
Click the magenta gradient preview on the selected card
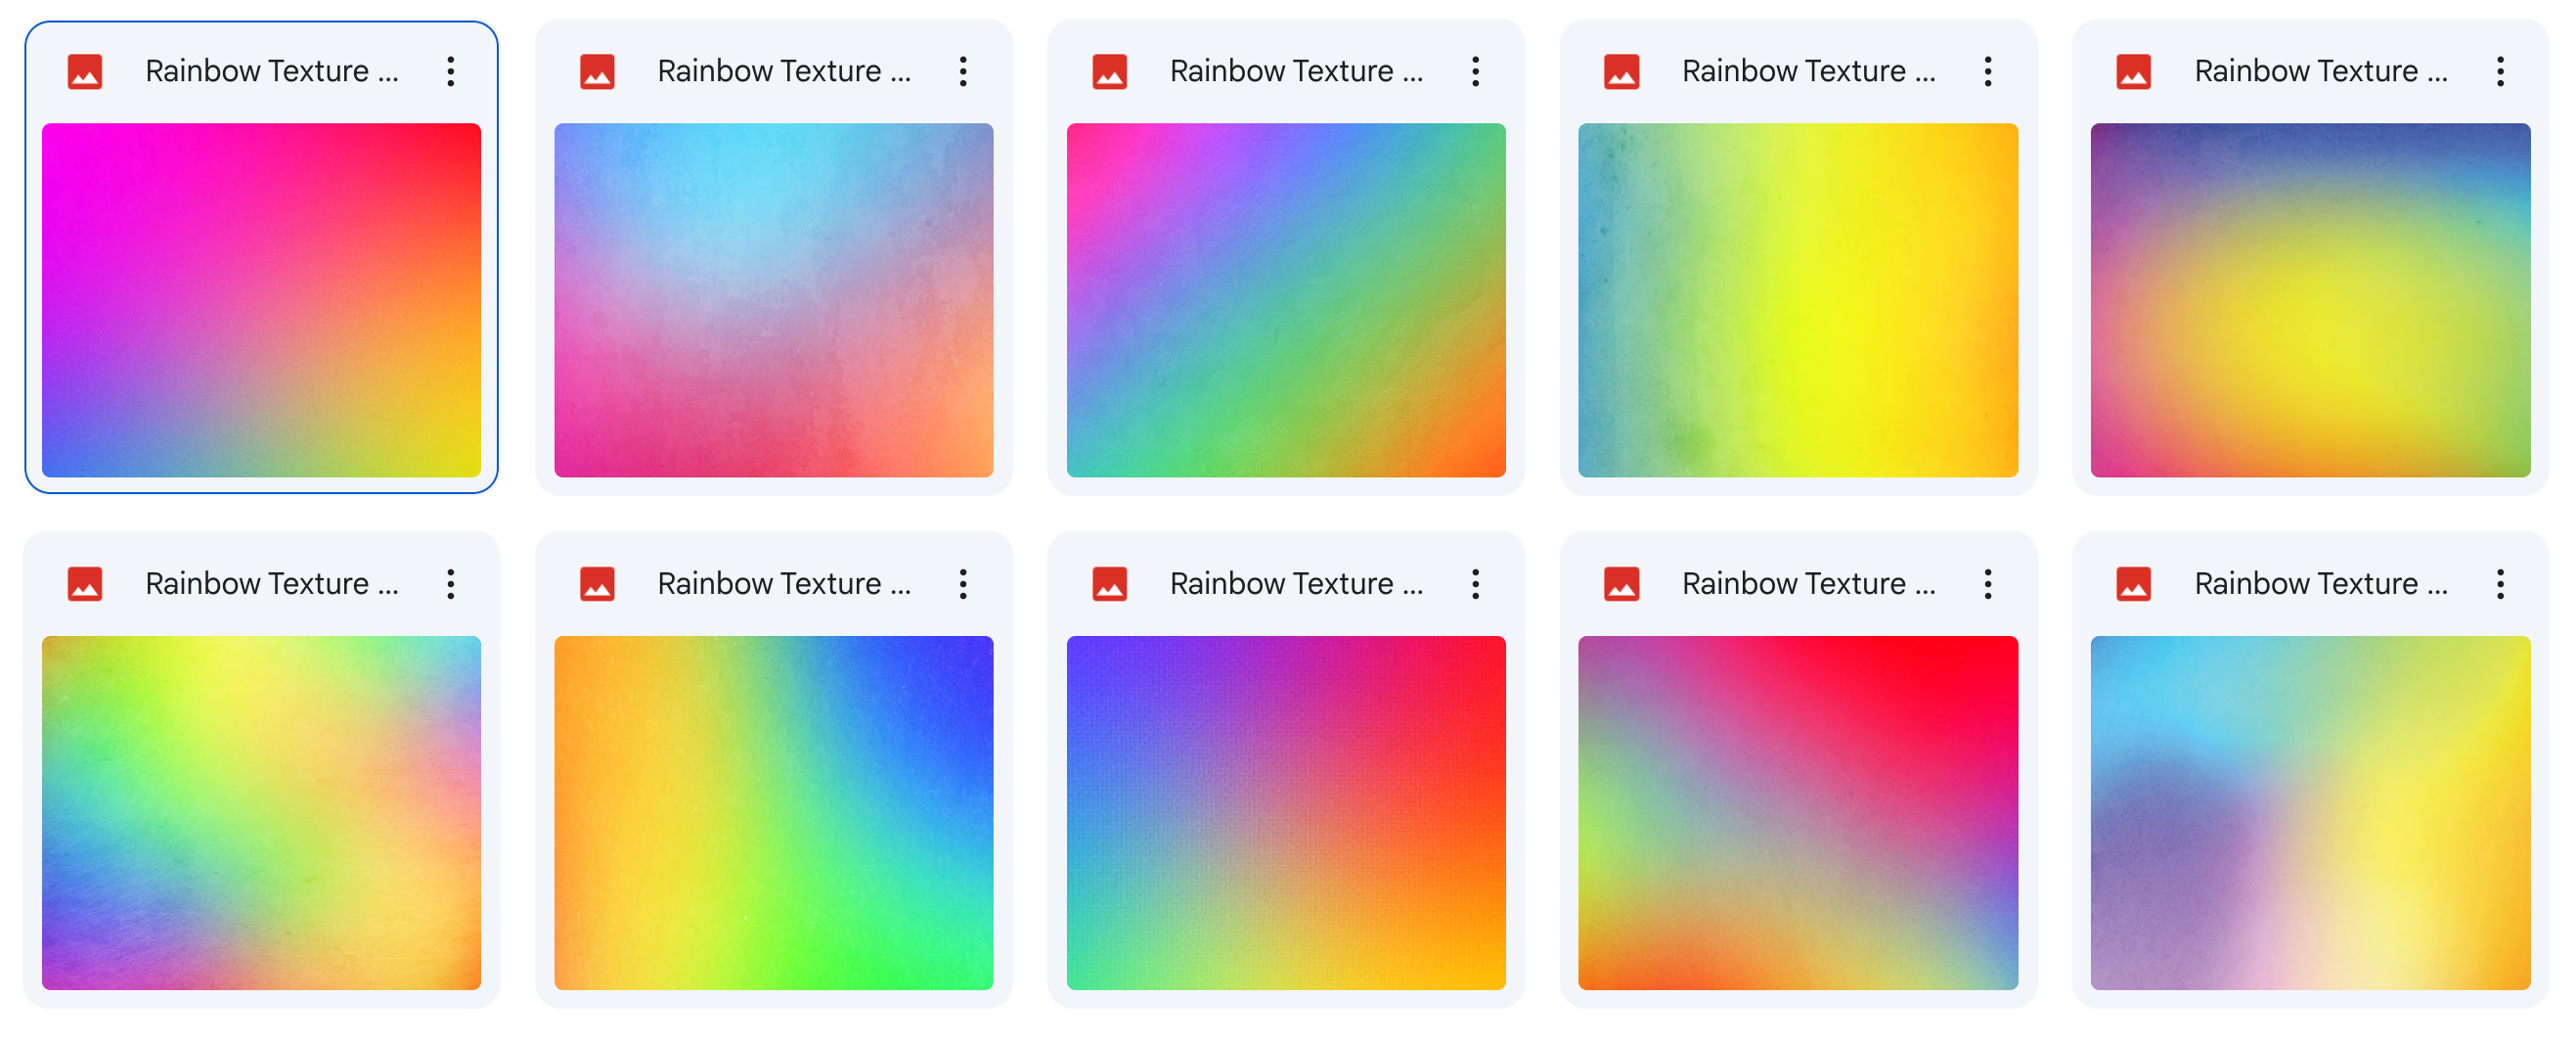tap(260, 300)
